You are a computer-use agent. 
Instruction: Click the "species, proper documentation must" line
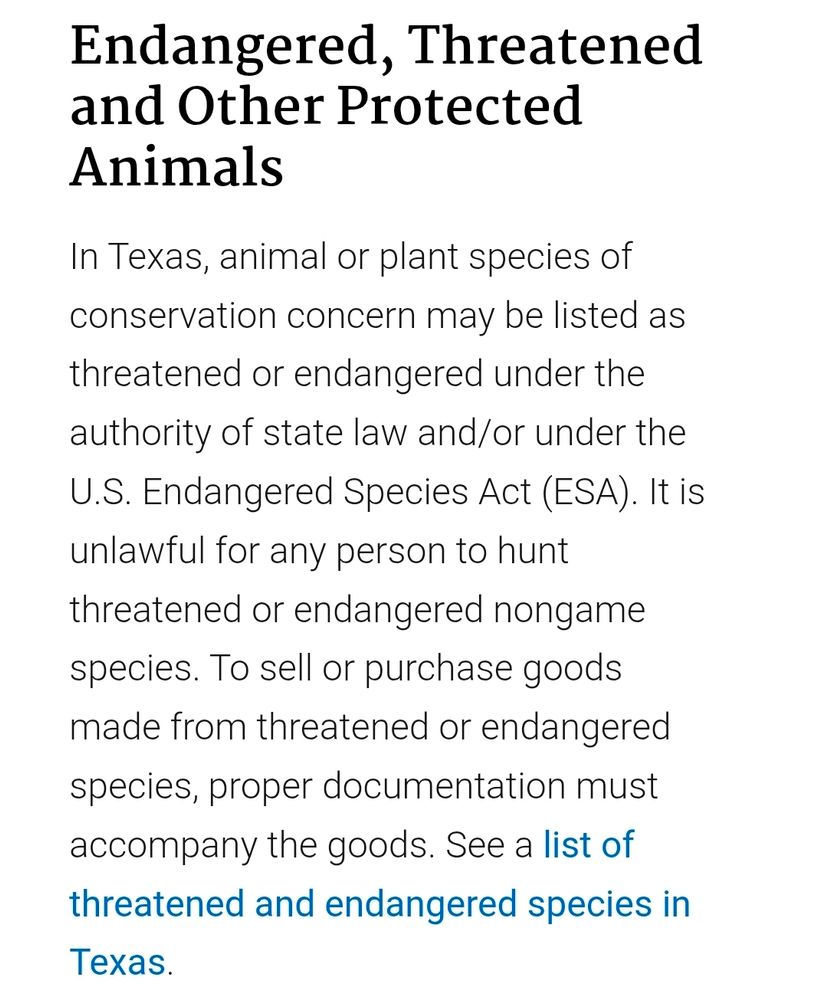(x=364, y=786)
